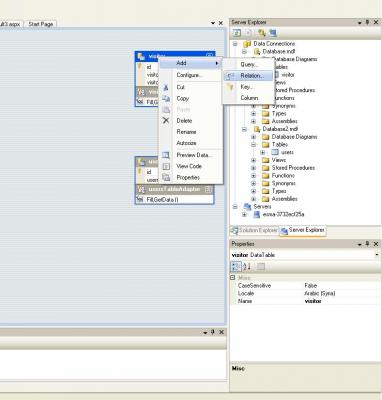382x400 pixels.
Task: Click the esraa-3732ecf25a server icon
Action: point(257,214)
